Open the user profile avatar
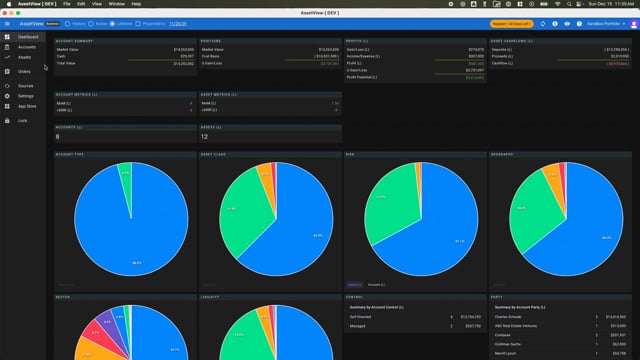 click(x=634, y=24)
